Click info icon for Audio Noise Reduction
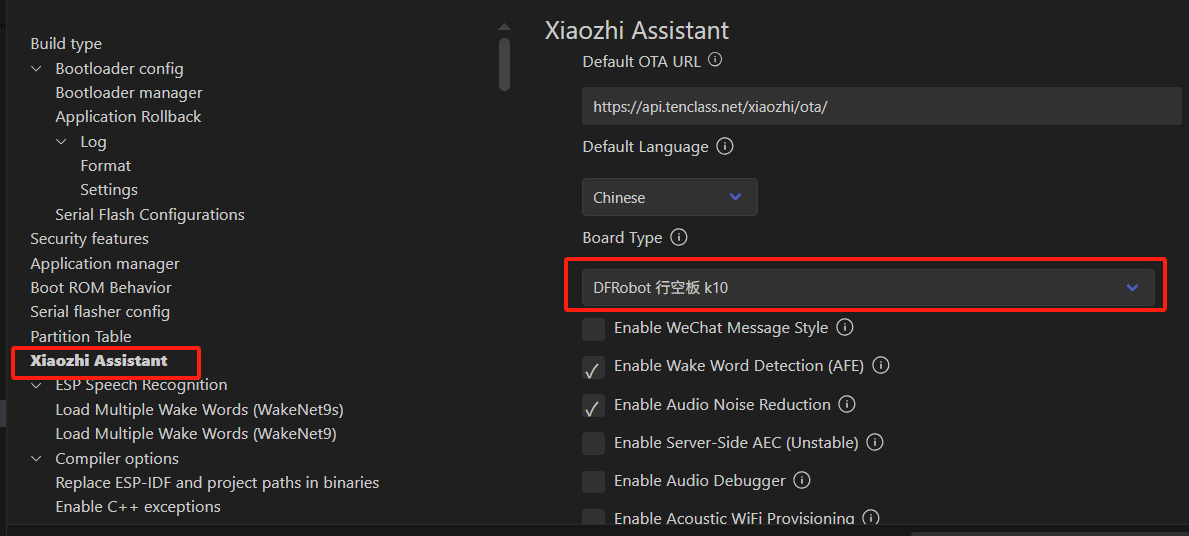Image resolution: width=1189 pixels, height=536 pixels. (847, 404)
